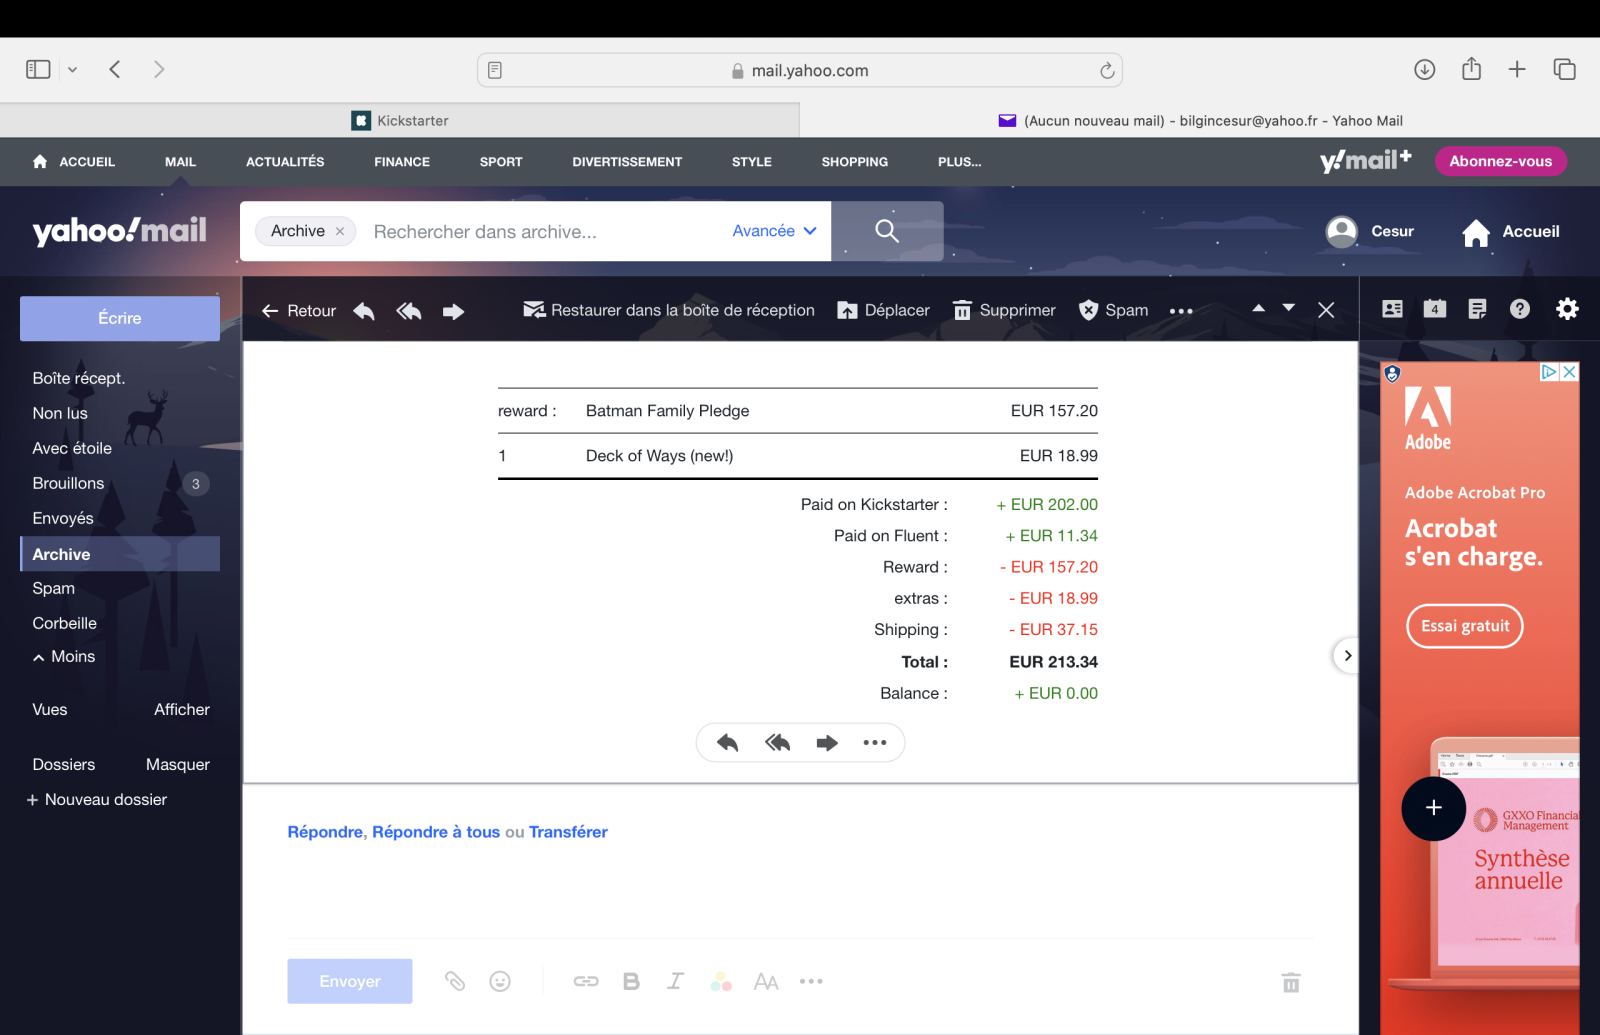Open the text color picker icon
The image size is (1600, 1035).
(x=721, y=981)
